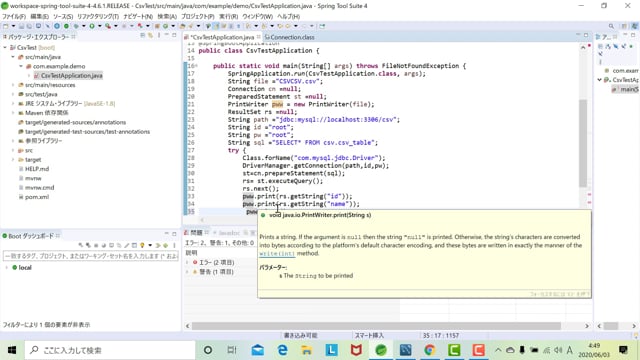
Task: Maximize the editor area with its maximize icon
Action: pos(586,36)
